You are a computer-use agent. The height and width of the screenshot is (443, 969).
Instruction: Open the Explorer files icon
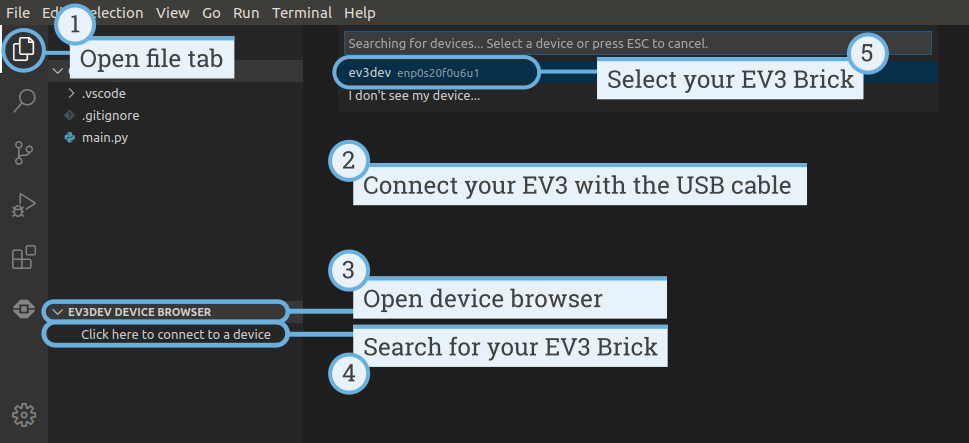[x=23, y=51]
